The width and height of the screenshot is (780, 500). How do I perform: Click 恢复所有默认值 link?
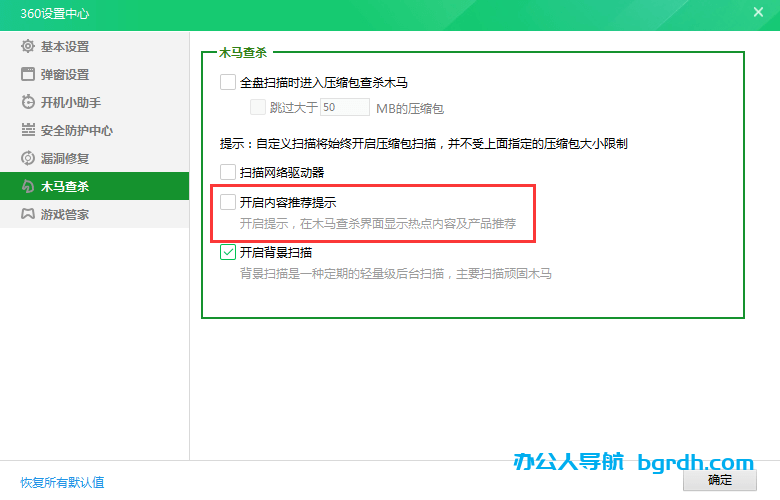[62, 482]
